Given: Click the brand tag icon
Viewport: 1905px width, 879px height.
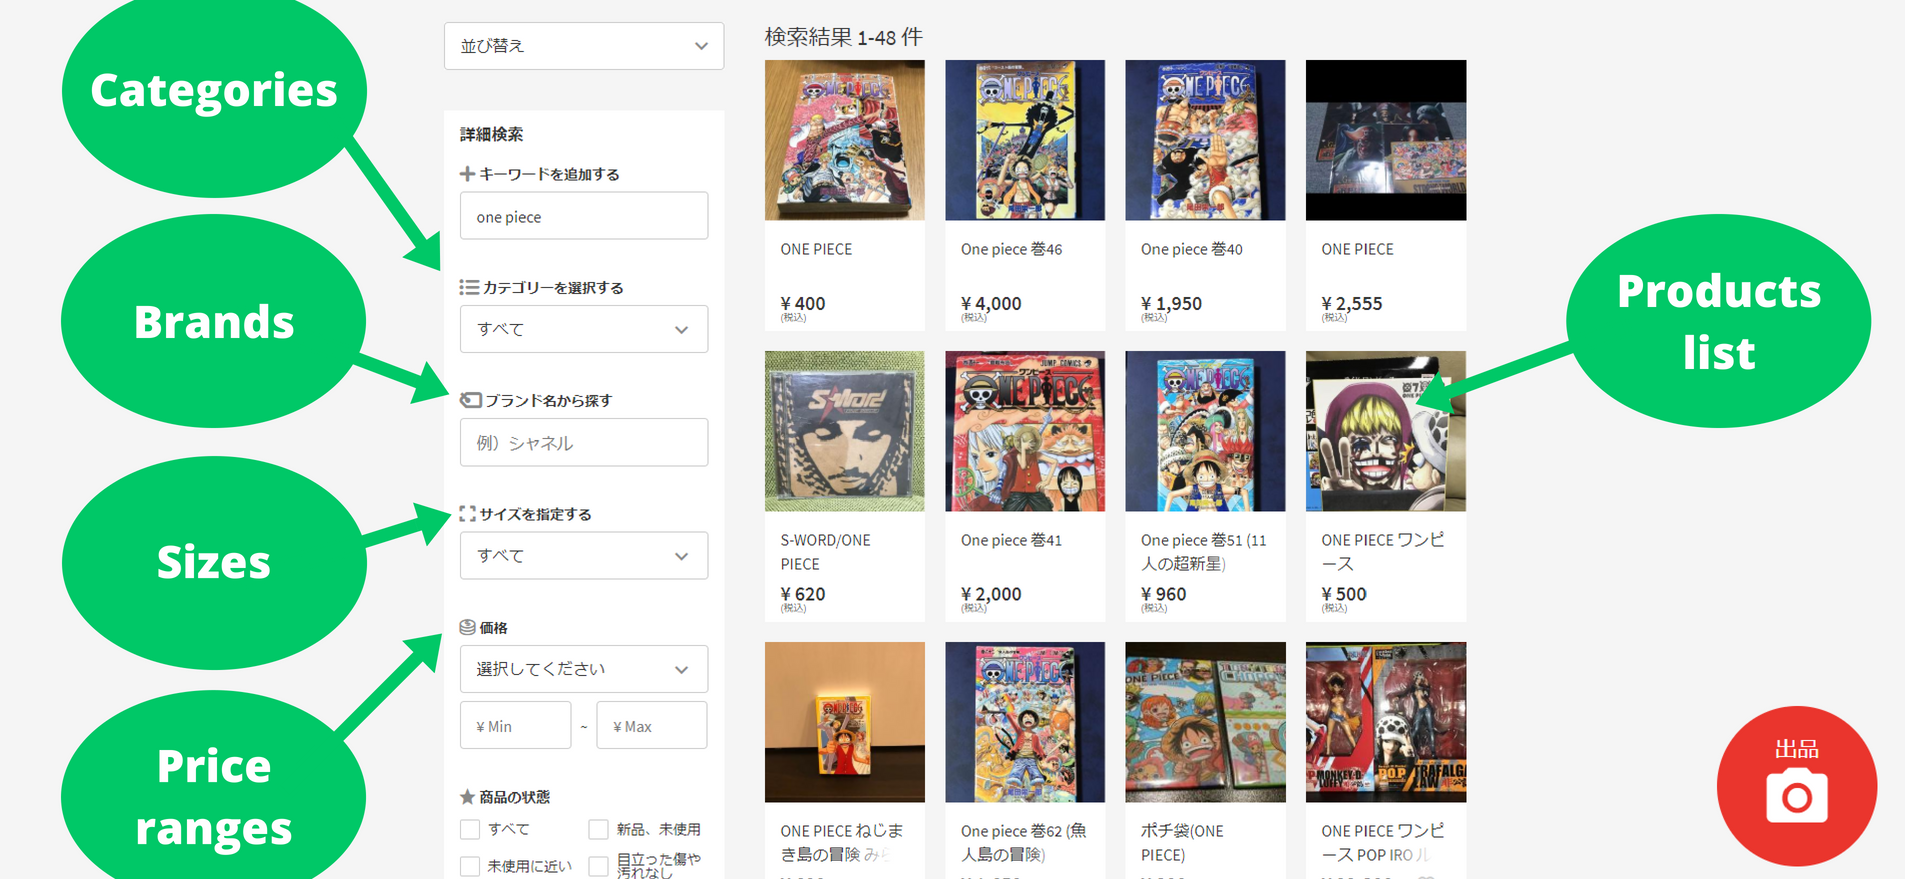Looking at the screenshot, I should (470, 400).
